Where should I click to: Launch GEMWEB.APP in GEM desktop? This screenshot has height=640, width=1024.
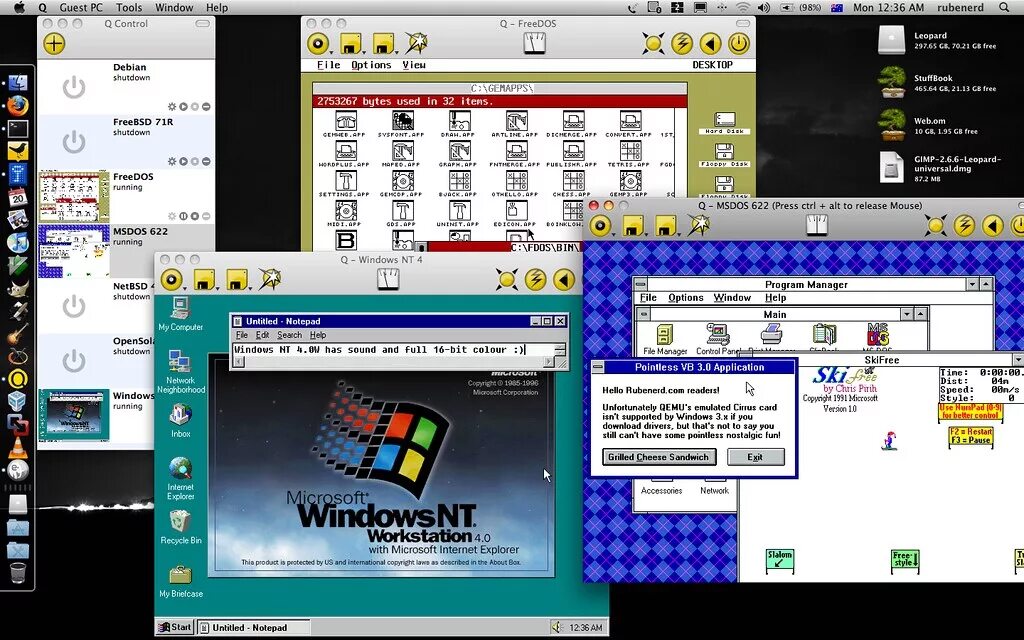click(344, 124)
